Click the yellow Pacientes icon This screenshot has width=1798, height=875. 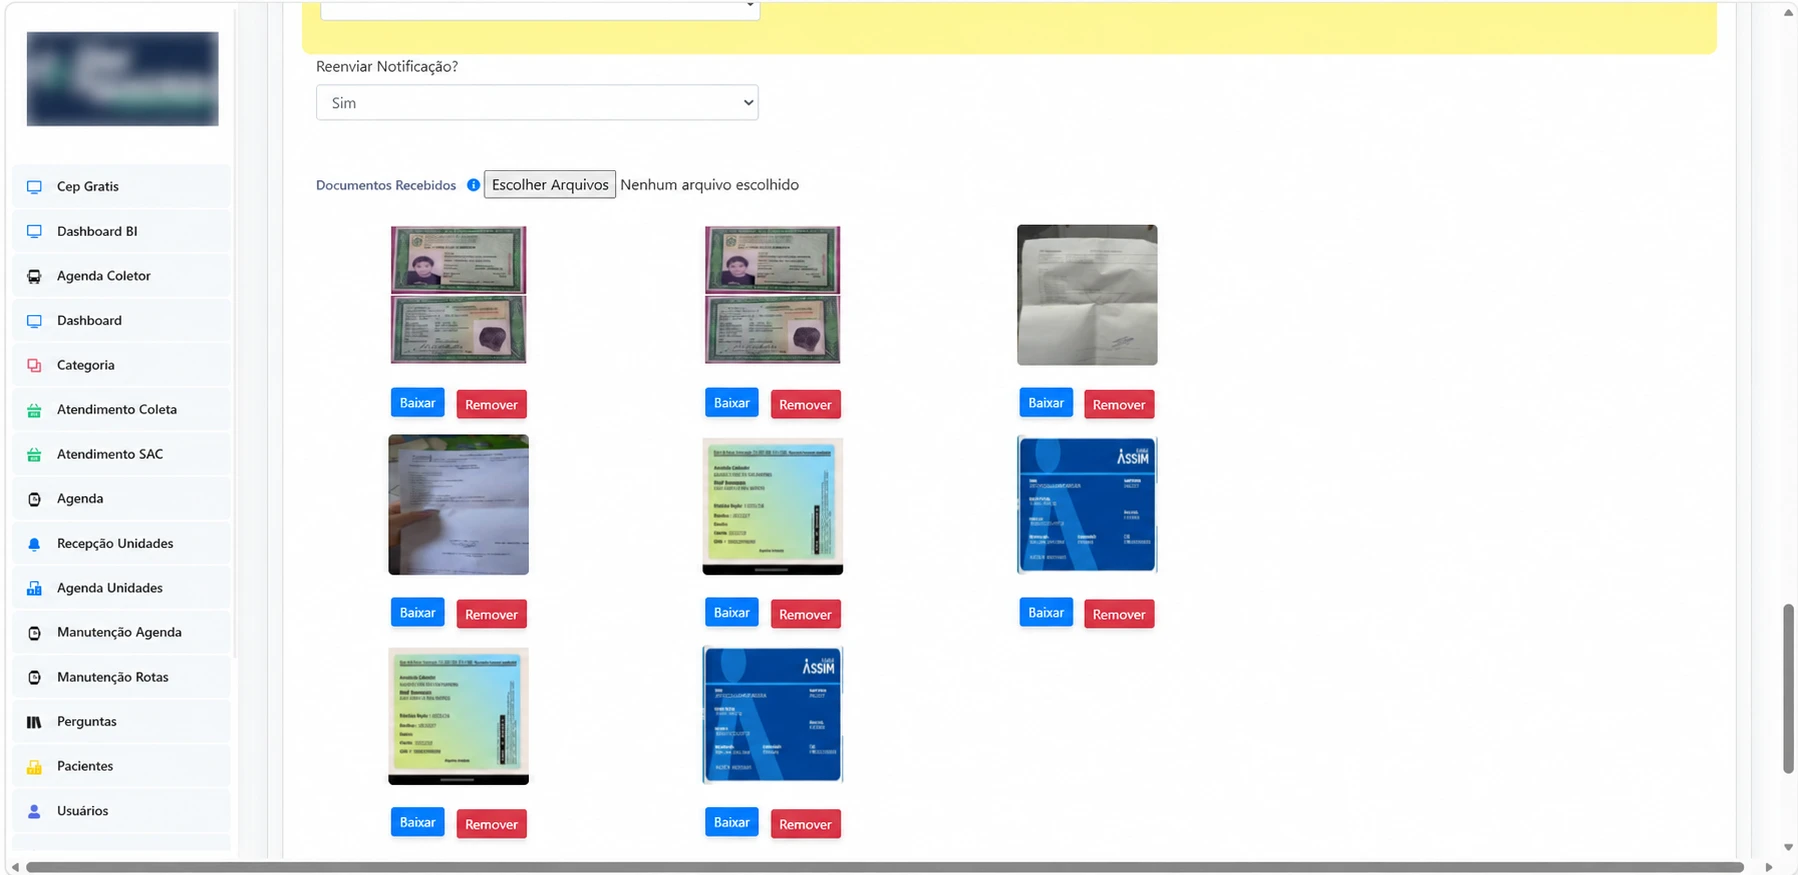pos(34,767)
